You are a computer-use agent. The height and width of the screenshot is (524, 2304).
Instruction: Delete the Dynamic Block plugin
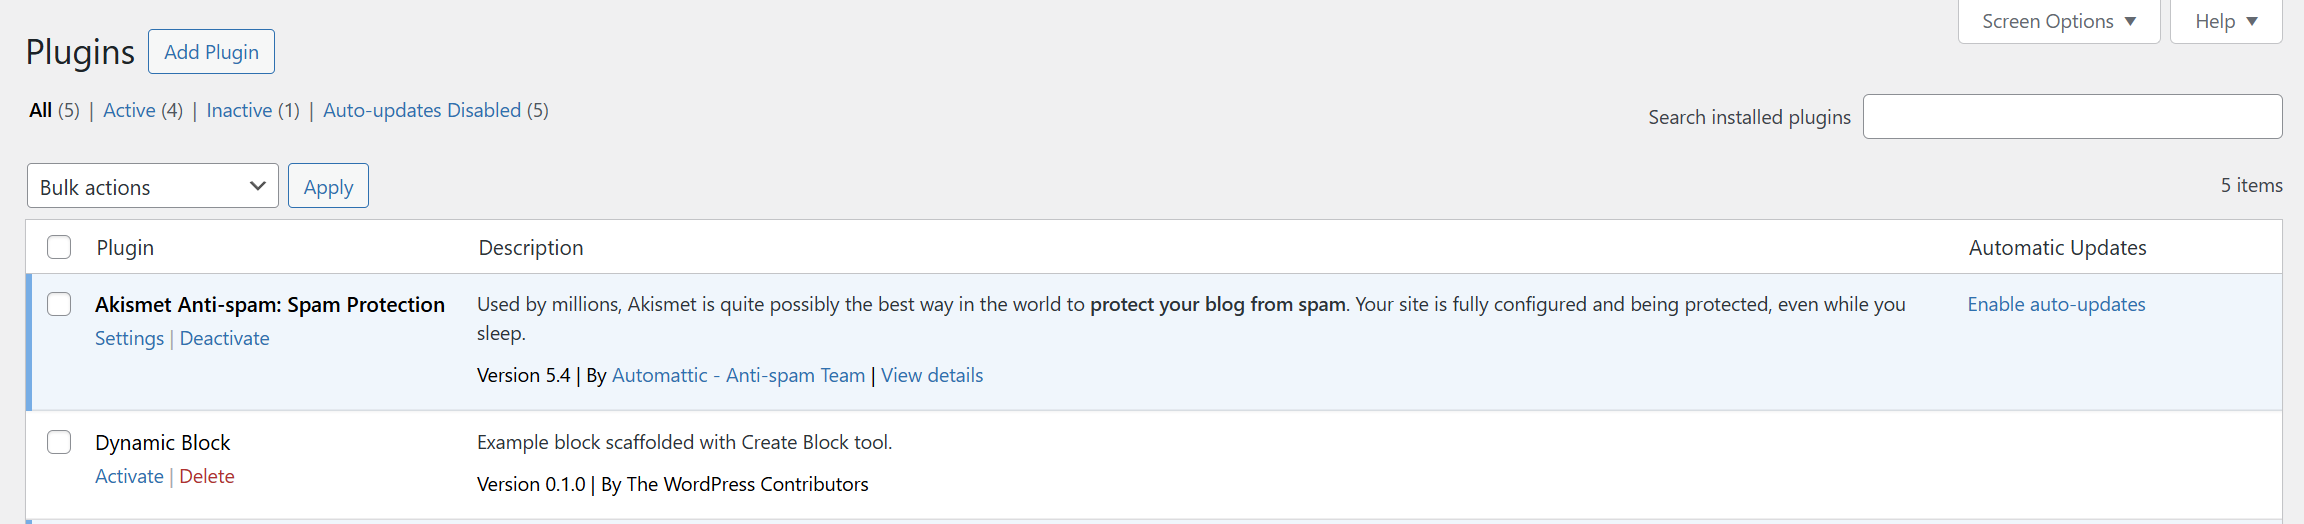(207, 476)
